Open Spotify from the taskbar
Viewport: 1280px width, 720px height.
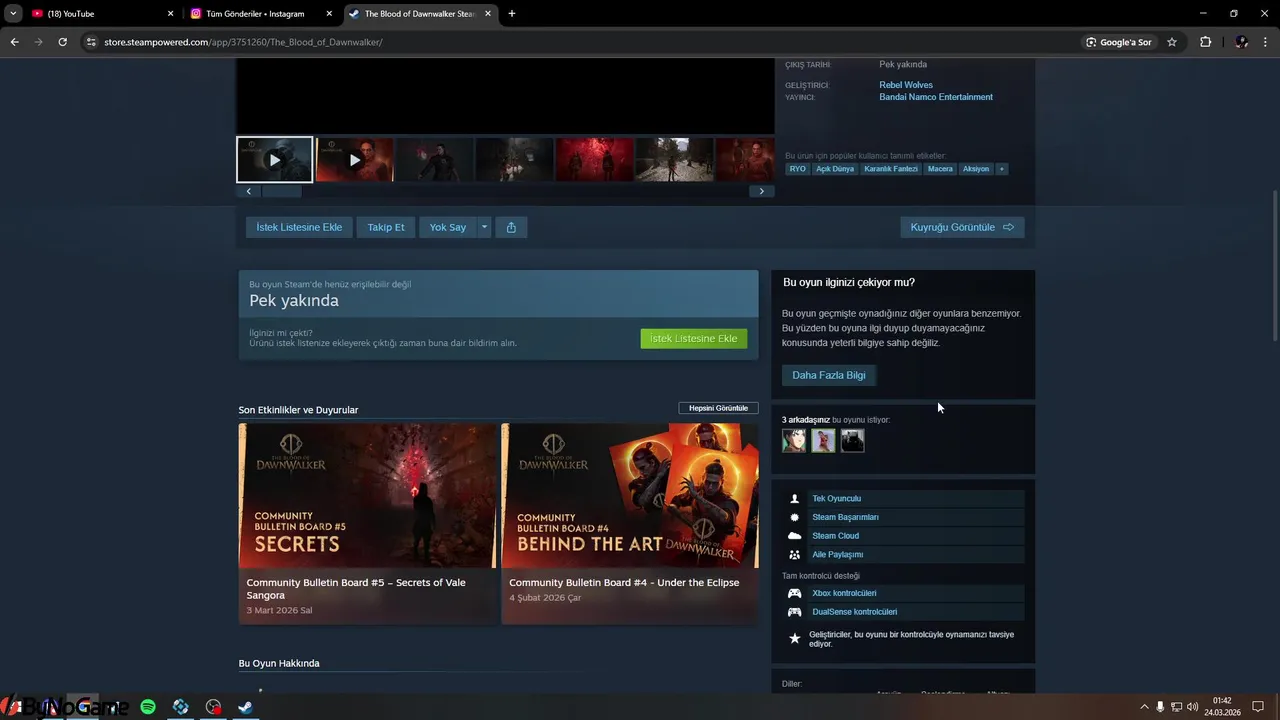point(148,707)
